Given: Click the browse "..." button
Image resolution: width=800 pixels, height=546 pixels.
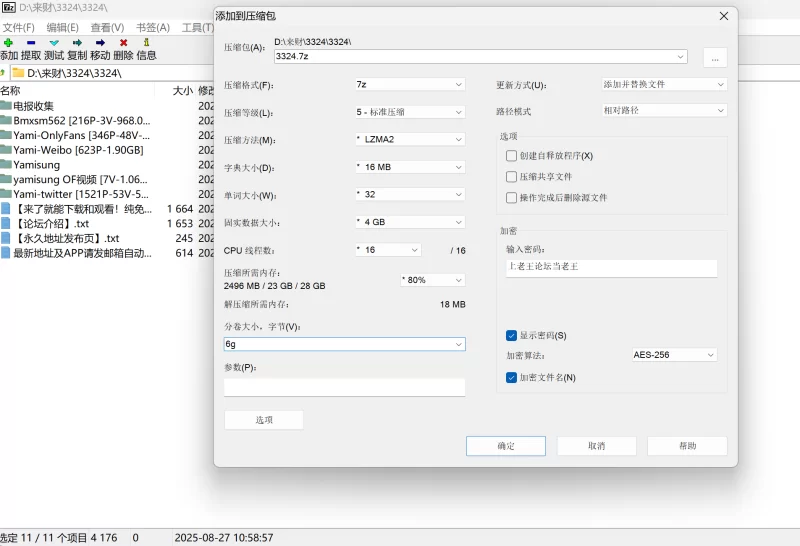Looking at the screenshot, I should pyautogui.click(x=715, y=58).
